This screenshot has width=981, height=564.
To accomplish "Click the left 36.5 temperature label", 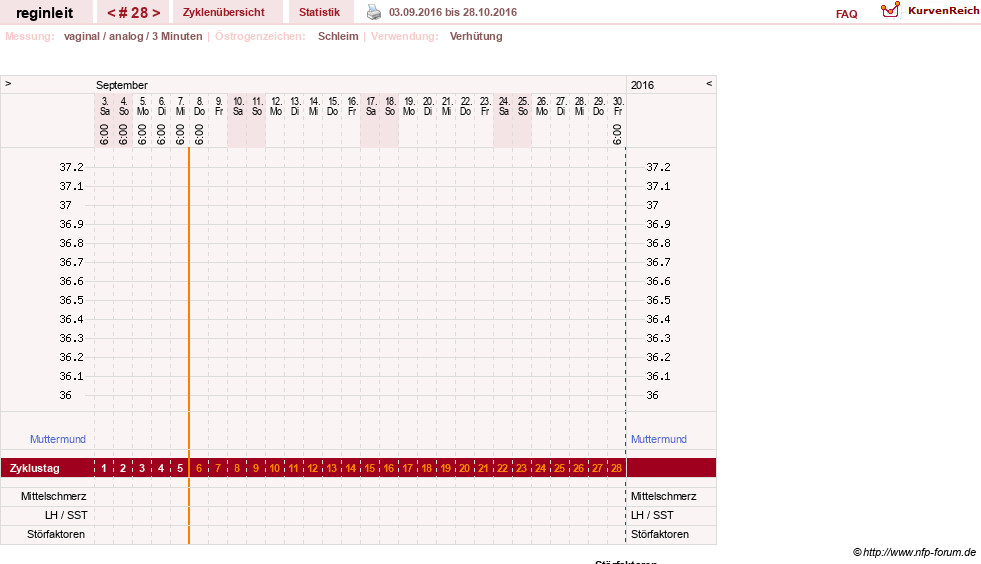I will pyautogui.click(x=71, y=300).
